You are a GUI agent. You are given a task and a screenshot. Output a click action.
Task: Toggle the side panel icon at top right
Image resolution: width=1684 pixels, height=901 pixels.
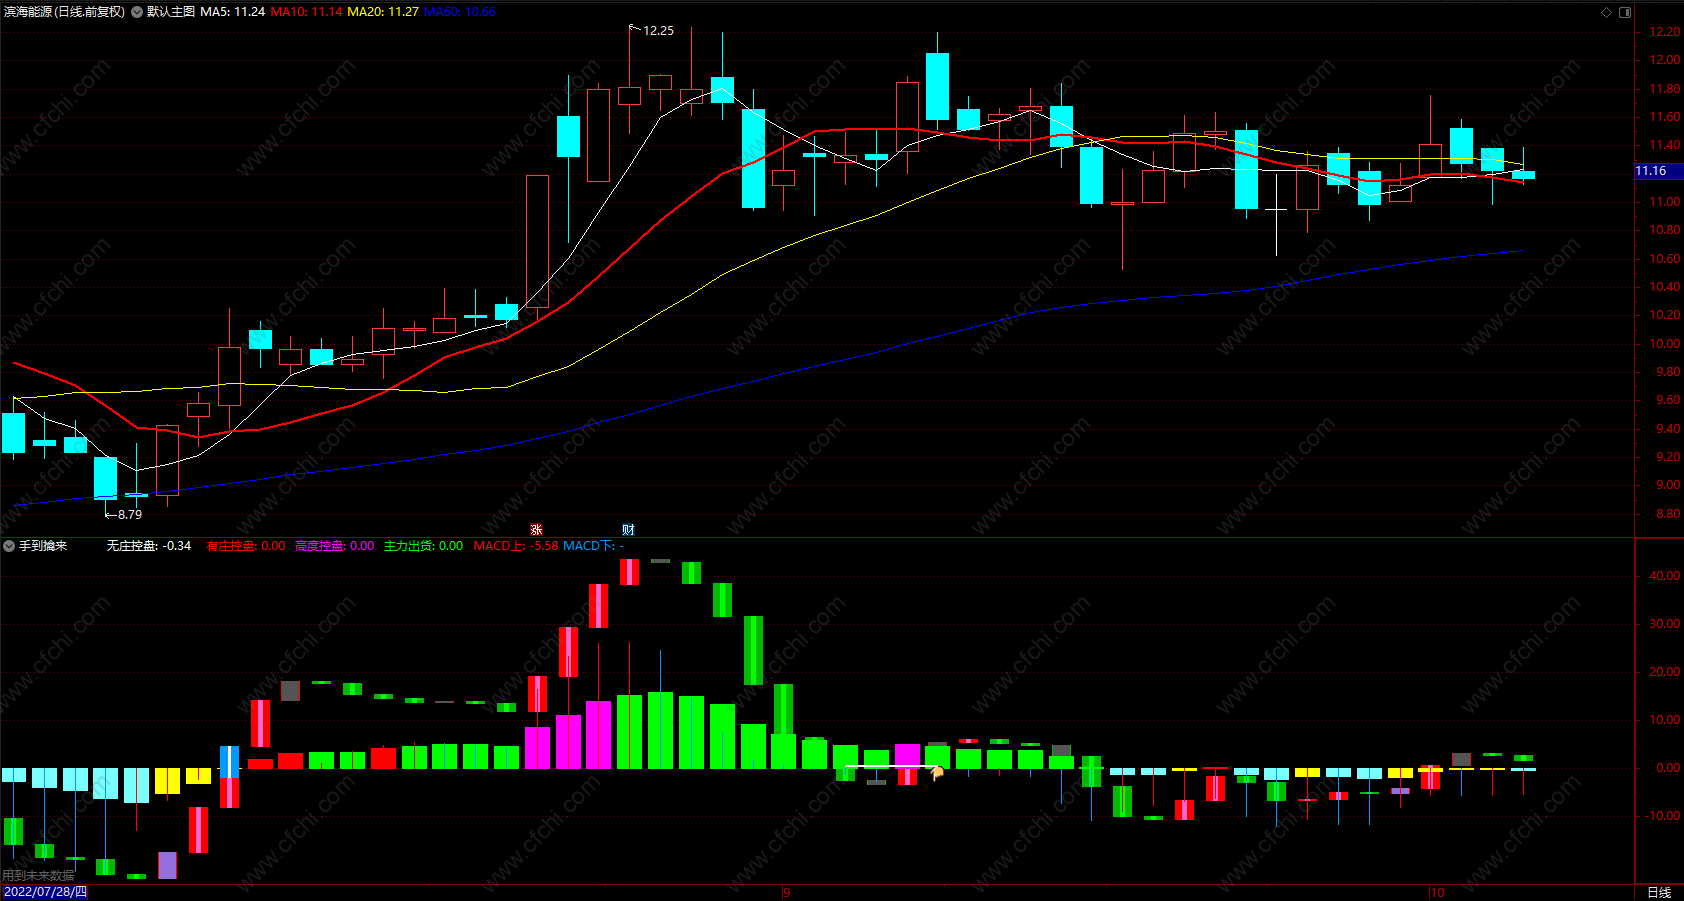1625,12
